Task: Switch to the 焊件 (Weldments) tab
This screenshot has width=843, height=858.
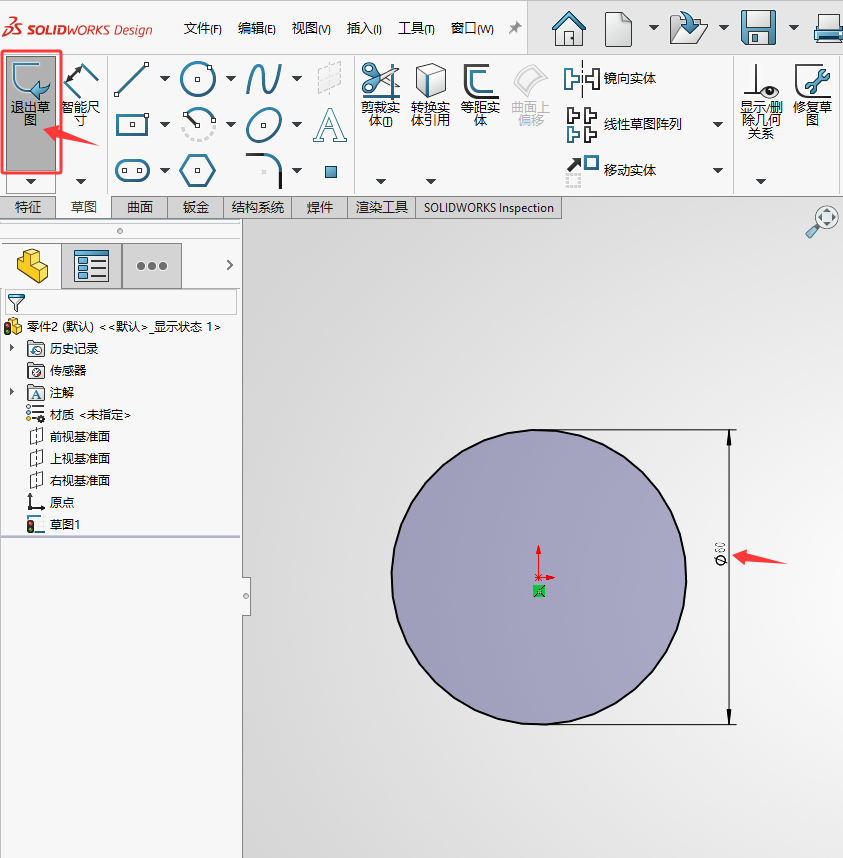Action: (x=319, y=207)
